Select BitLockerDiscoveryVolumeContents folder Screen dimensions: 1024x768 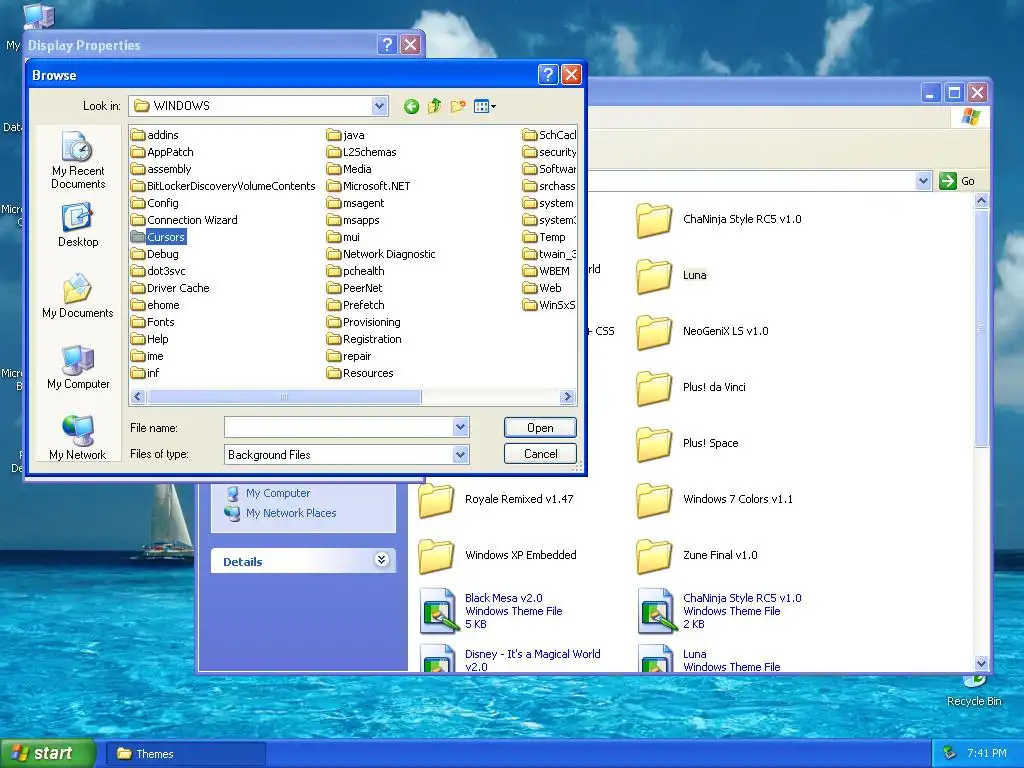pos(223,186)
